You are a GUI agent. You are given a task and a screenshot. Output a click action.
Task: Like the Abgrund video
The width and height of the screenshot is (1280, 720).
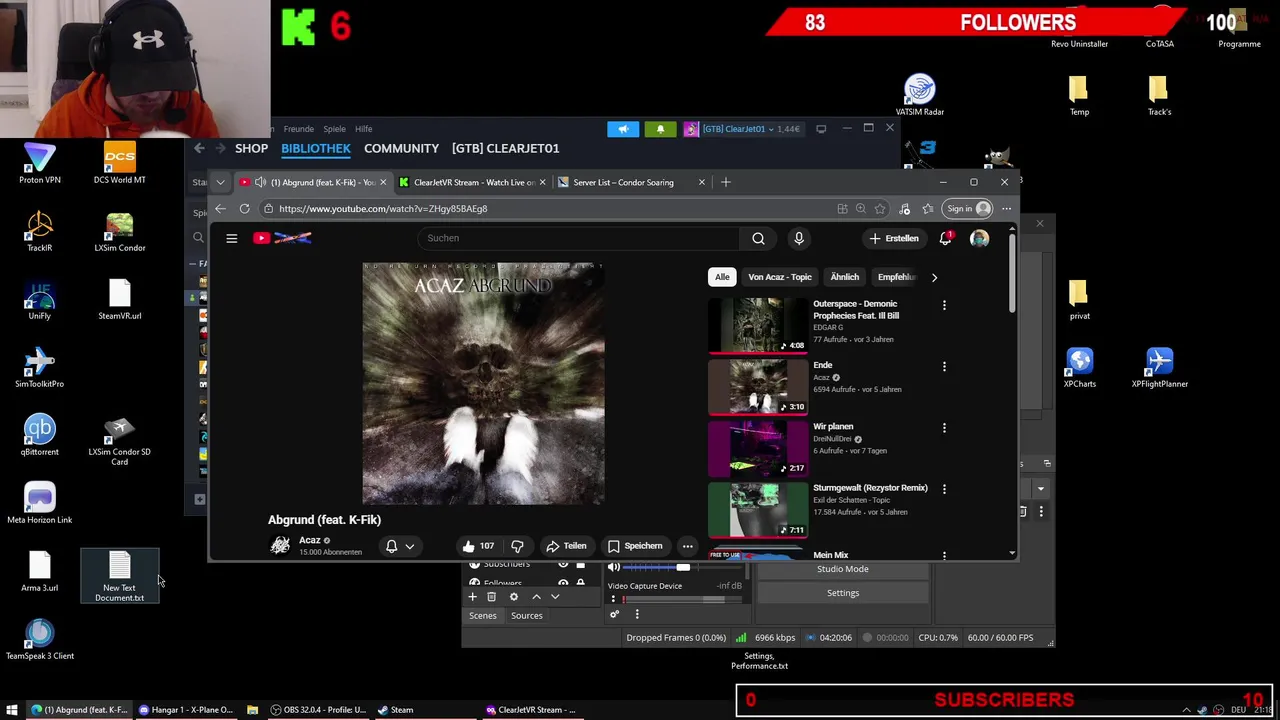click(477, 546)
